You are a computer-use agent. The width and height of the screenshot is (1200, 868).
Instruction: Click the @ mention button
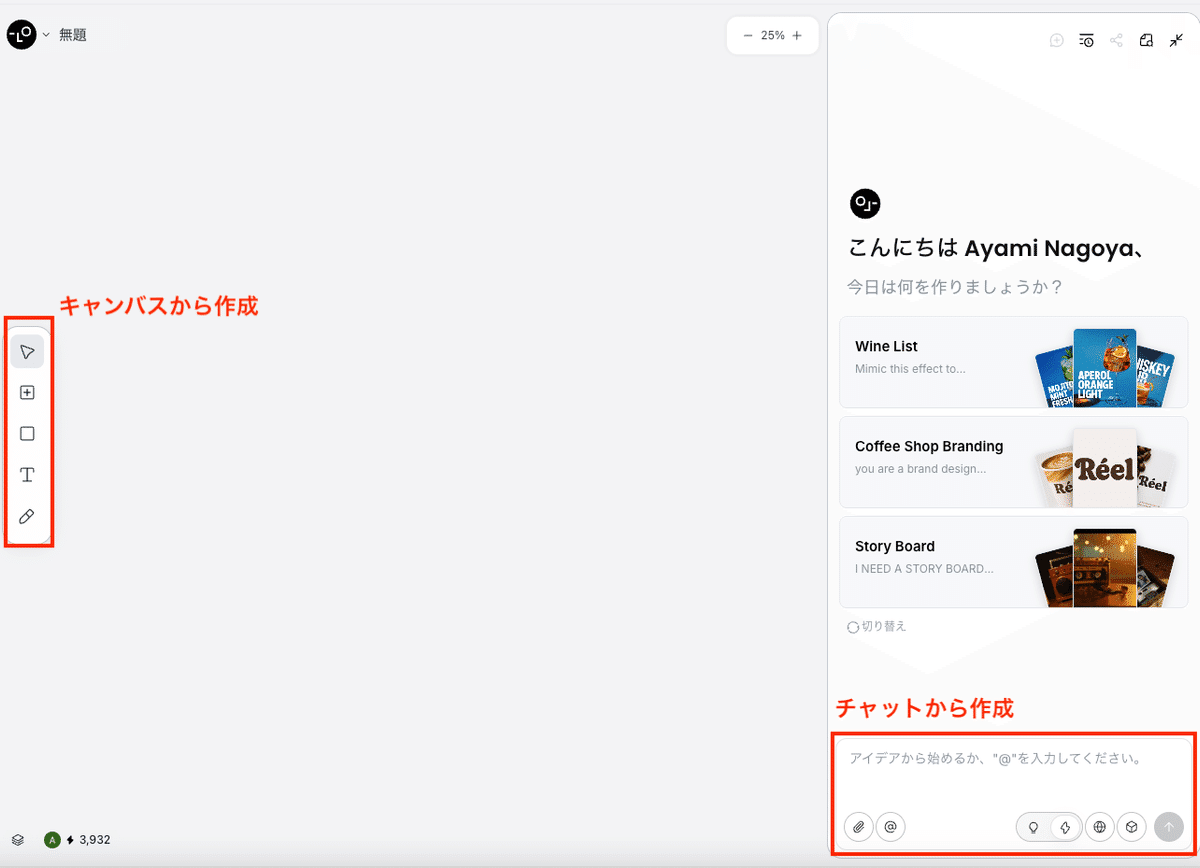pos(890,827)
